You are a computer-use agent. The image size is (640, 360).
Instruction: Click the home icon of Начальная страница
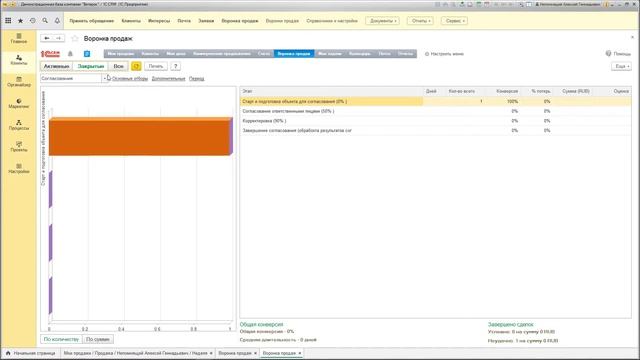click(x=8, y=353)
